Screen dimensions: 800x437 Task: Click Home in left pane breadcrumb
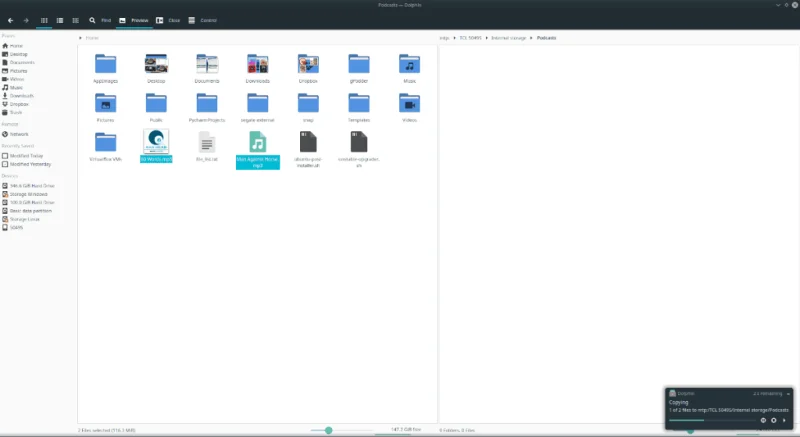pyautogui.click(x=92, y=38)
